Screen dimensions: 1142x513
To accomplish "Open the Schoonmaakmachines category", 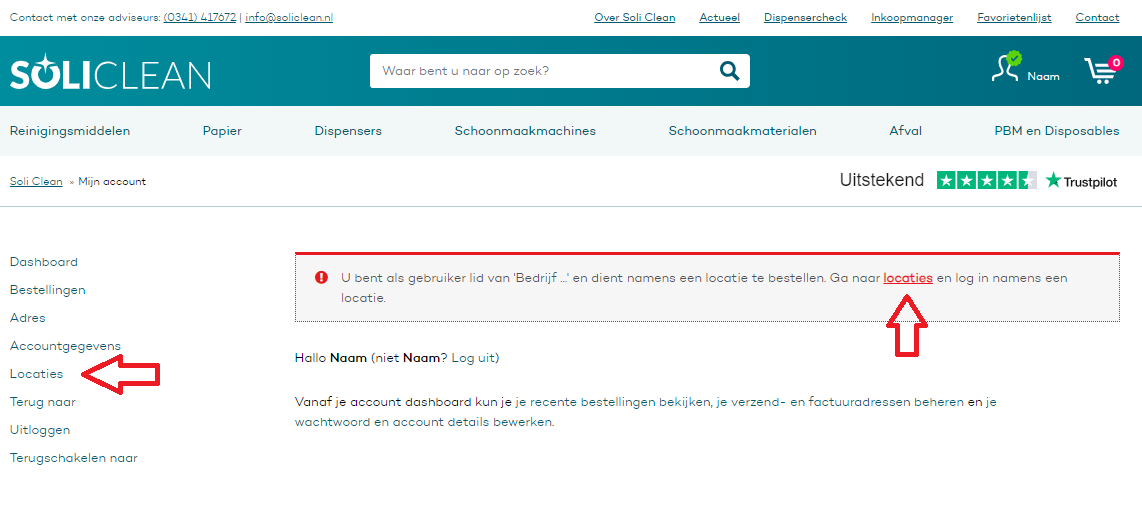I will tap(525, 131).
